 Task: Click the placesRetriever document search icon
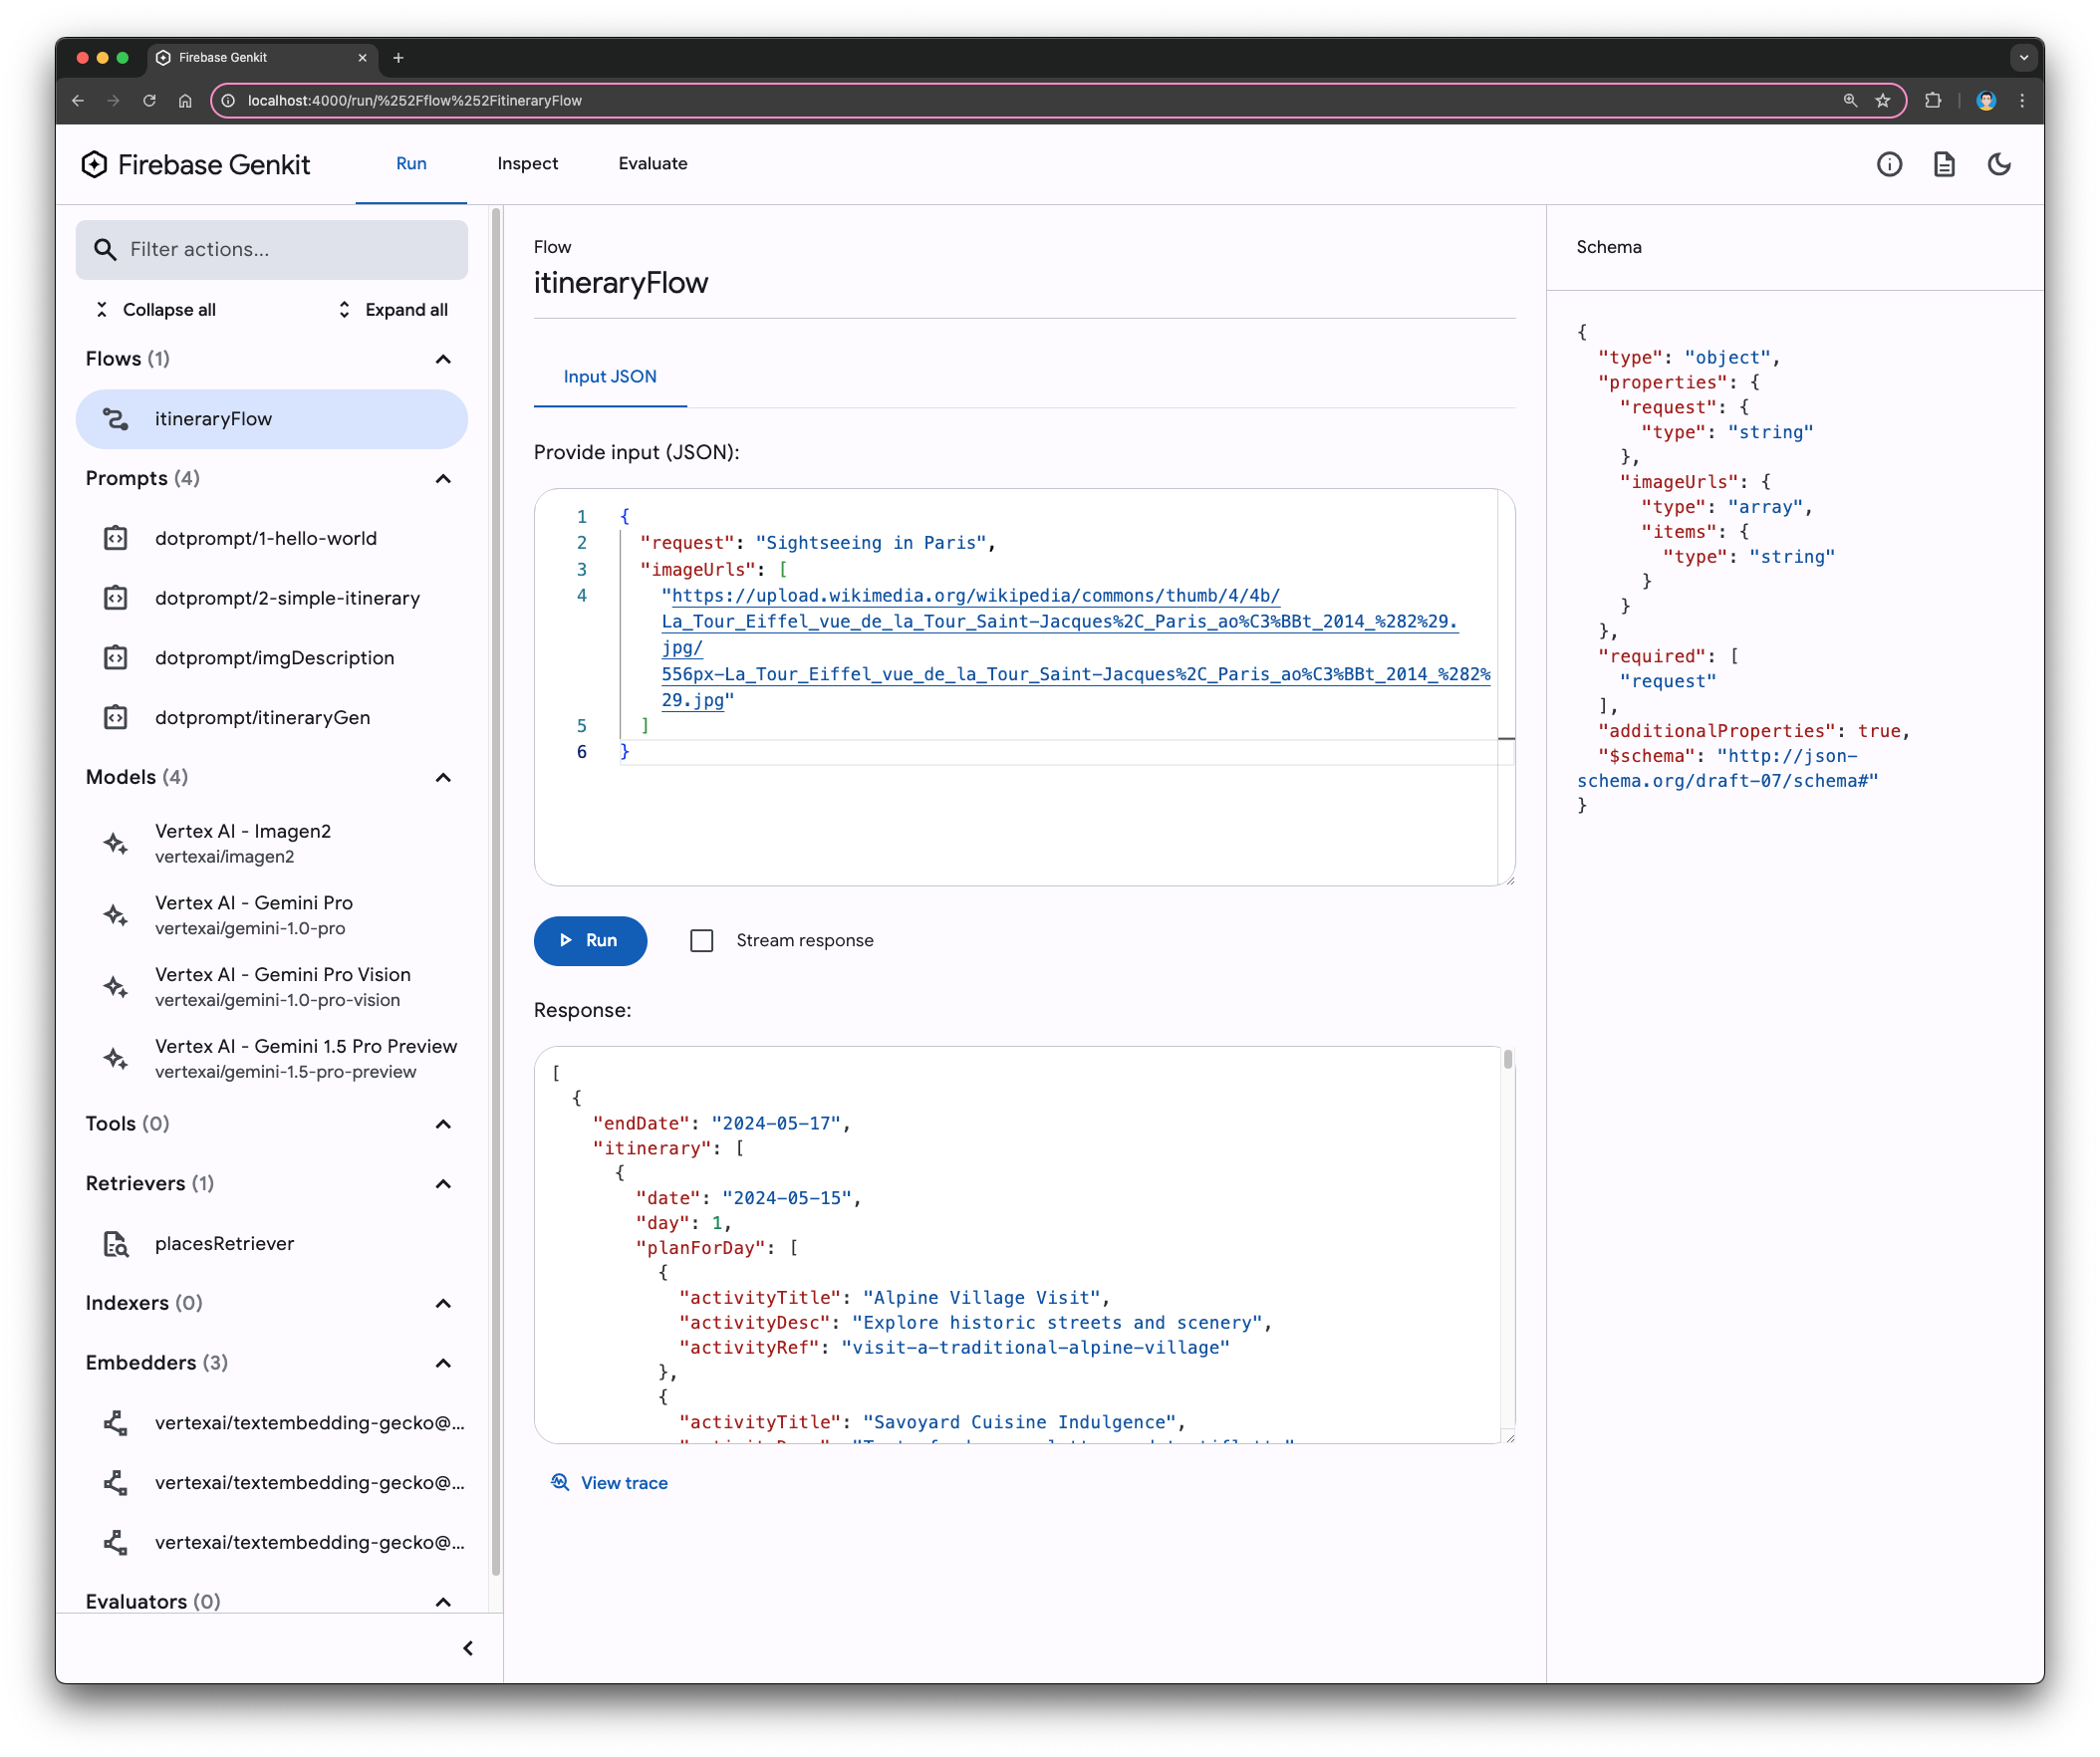tap(116, 1244)
